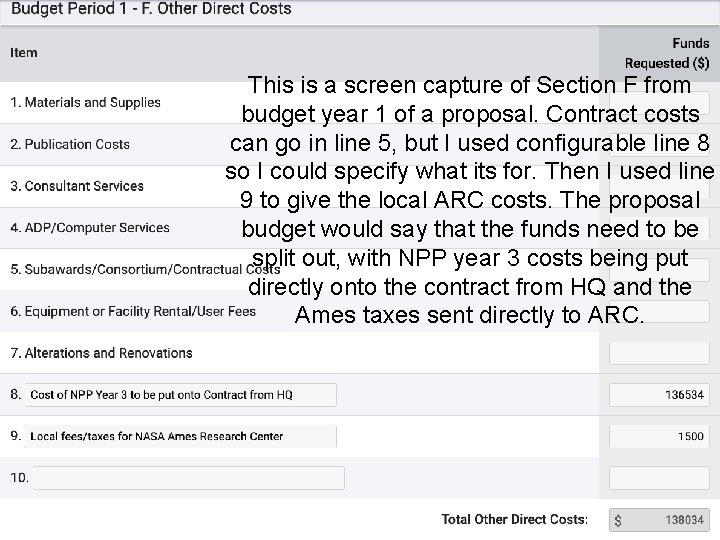Focus the empty line 10 description field

click(186, 478)
